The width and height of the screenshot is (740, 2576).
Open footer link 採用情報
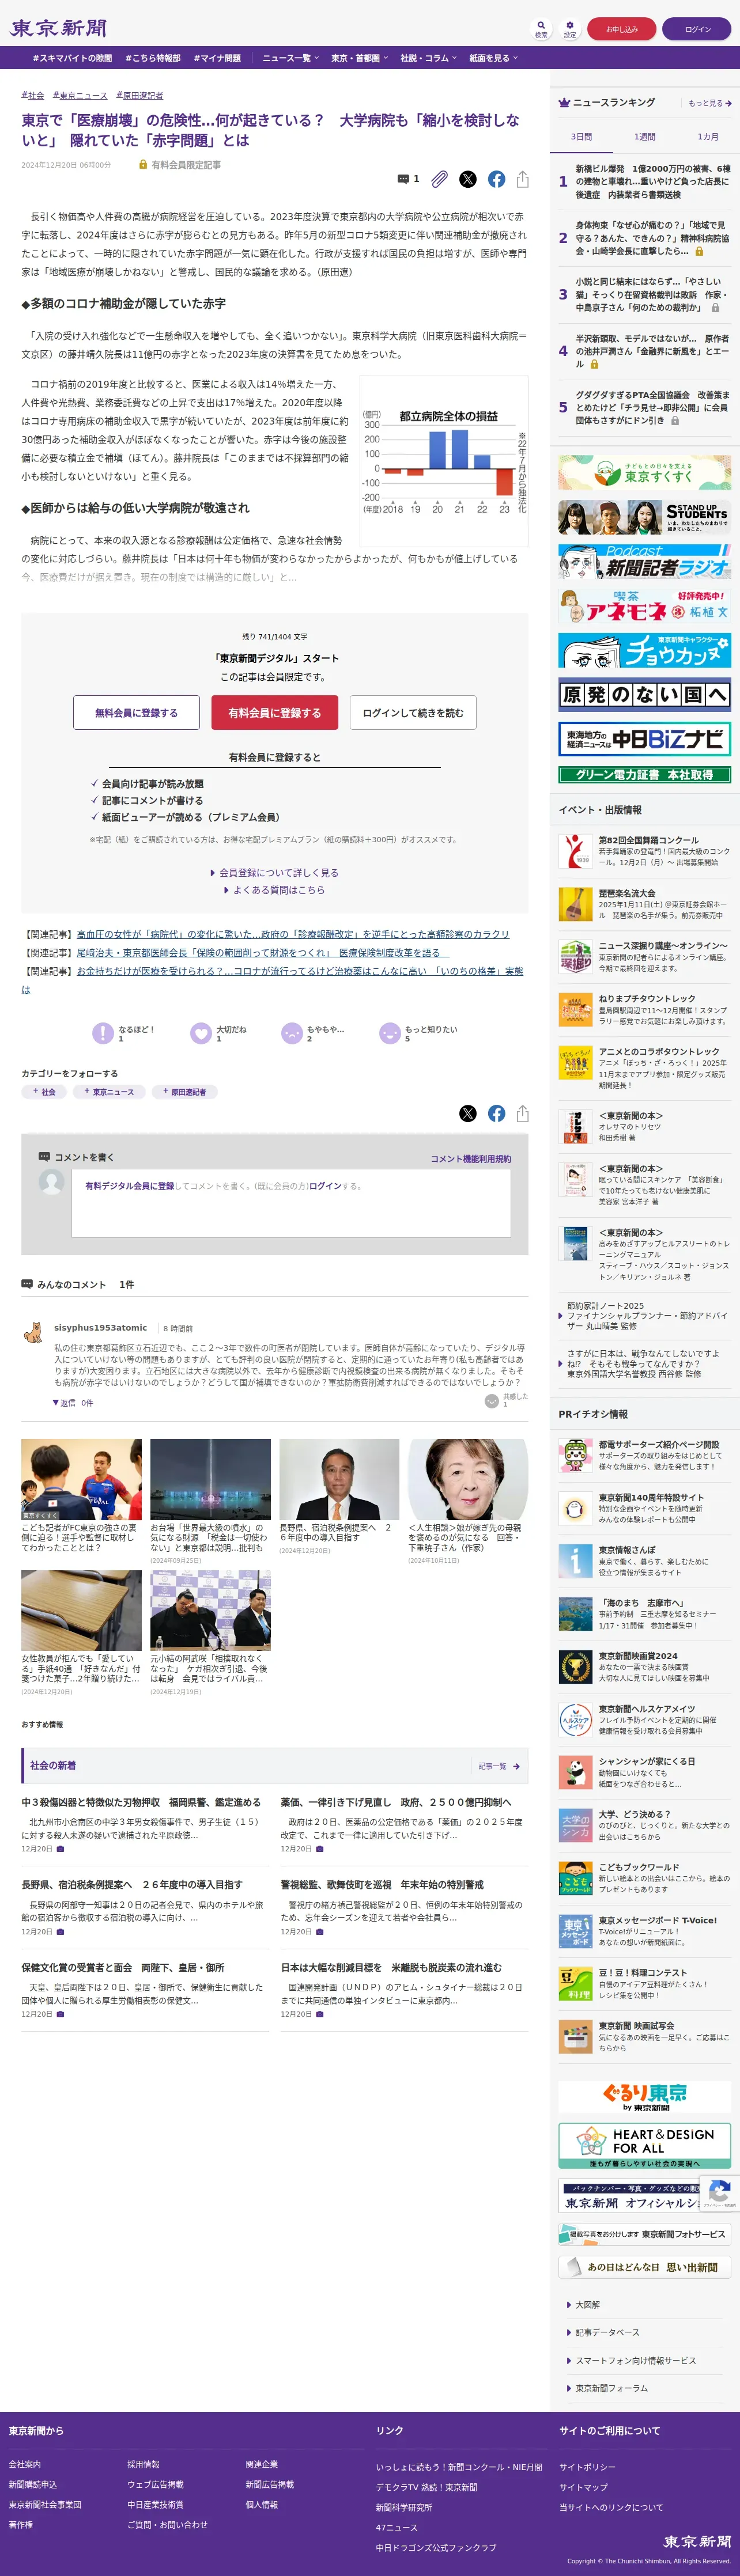[x=143, y=2465]
